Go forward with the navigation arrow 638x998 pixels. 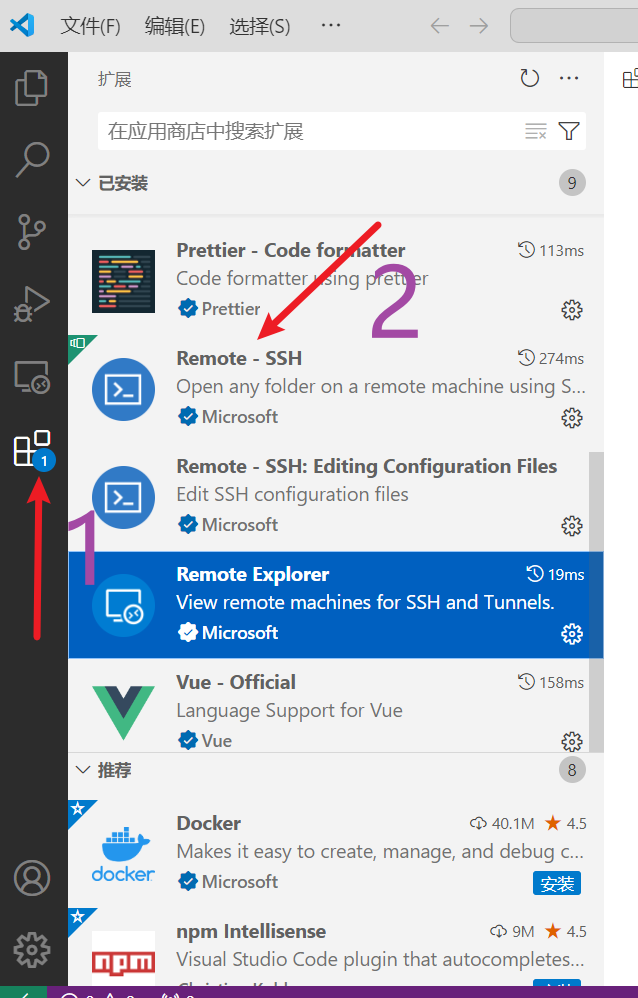[x=479, y=25]
